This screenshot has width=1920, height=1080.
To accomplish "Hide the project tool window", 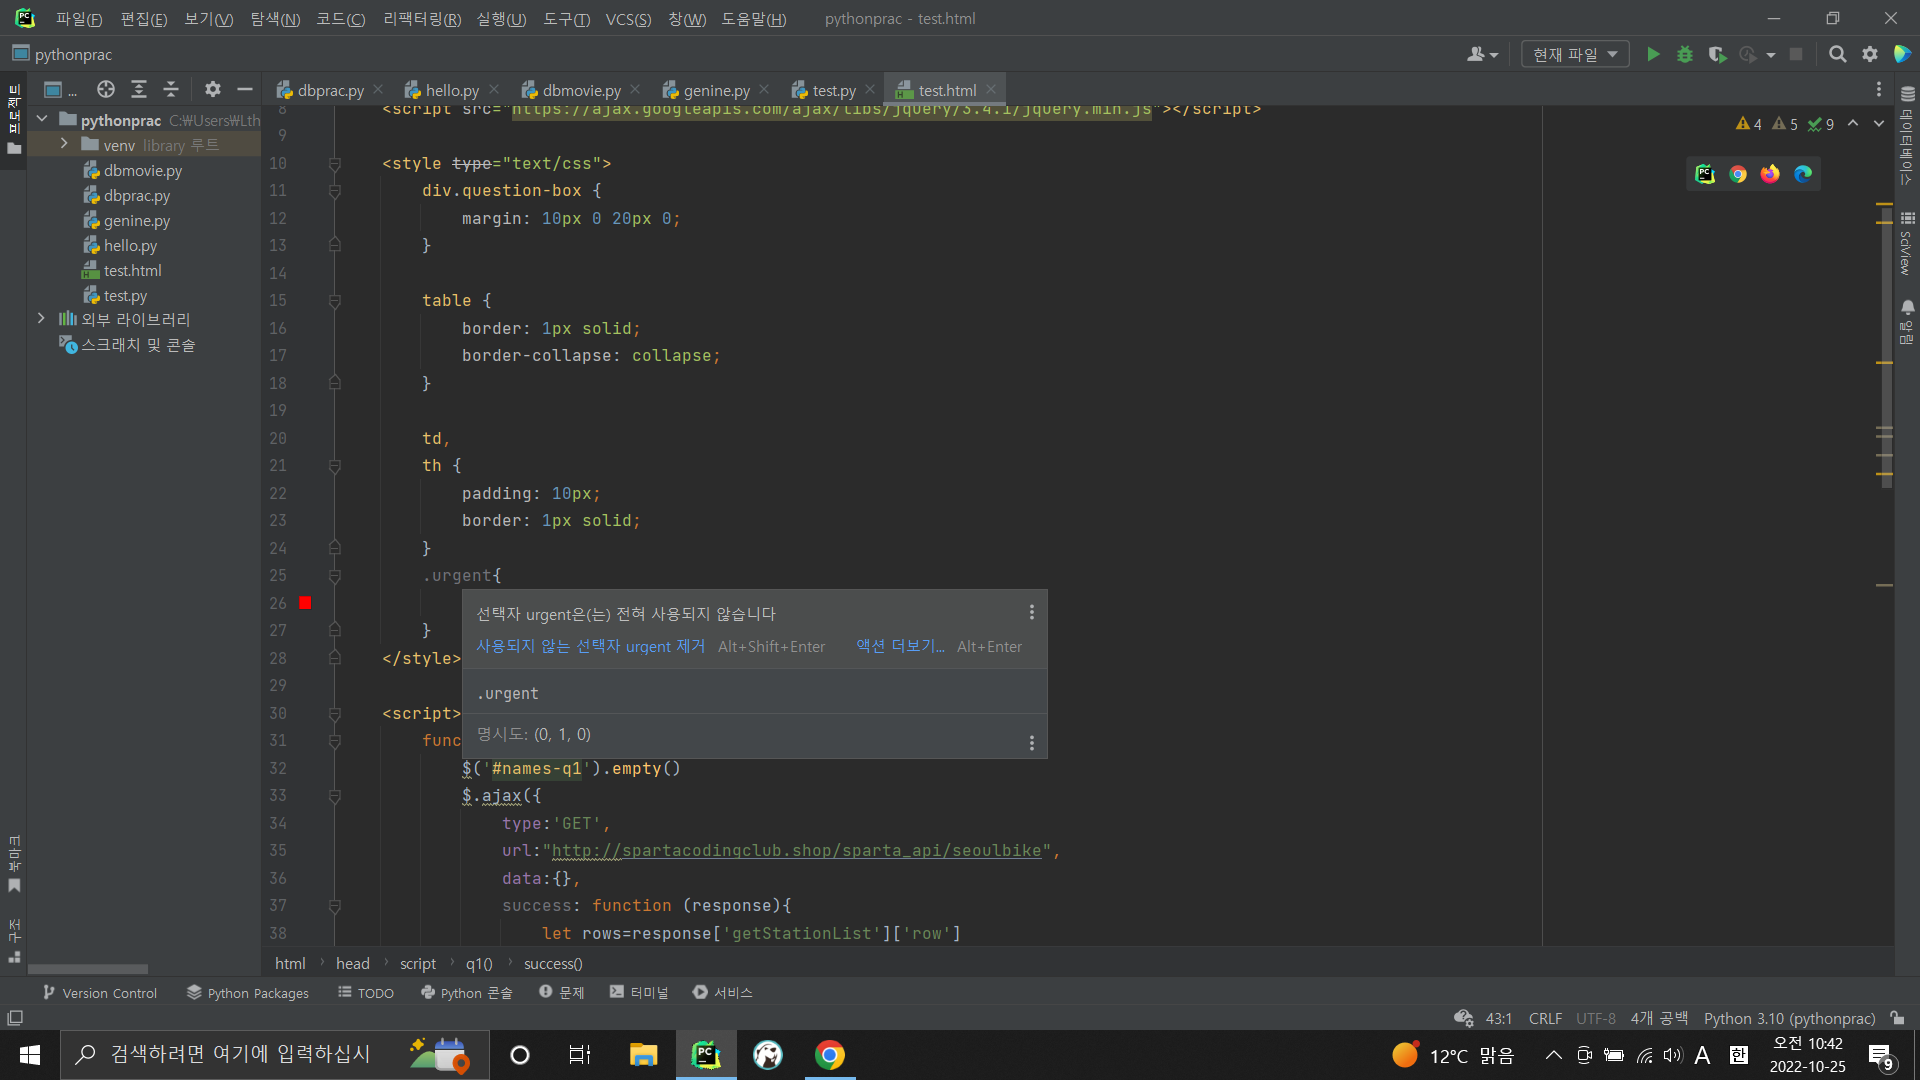I will point(244,89).
